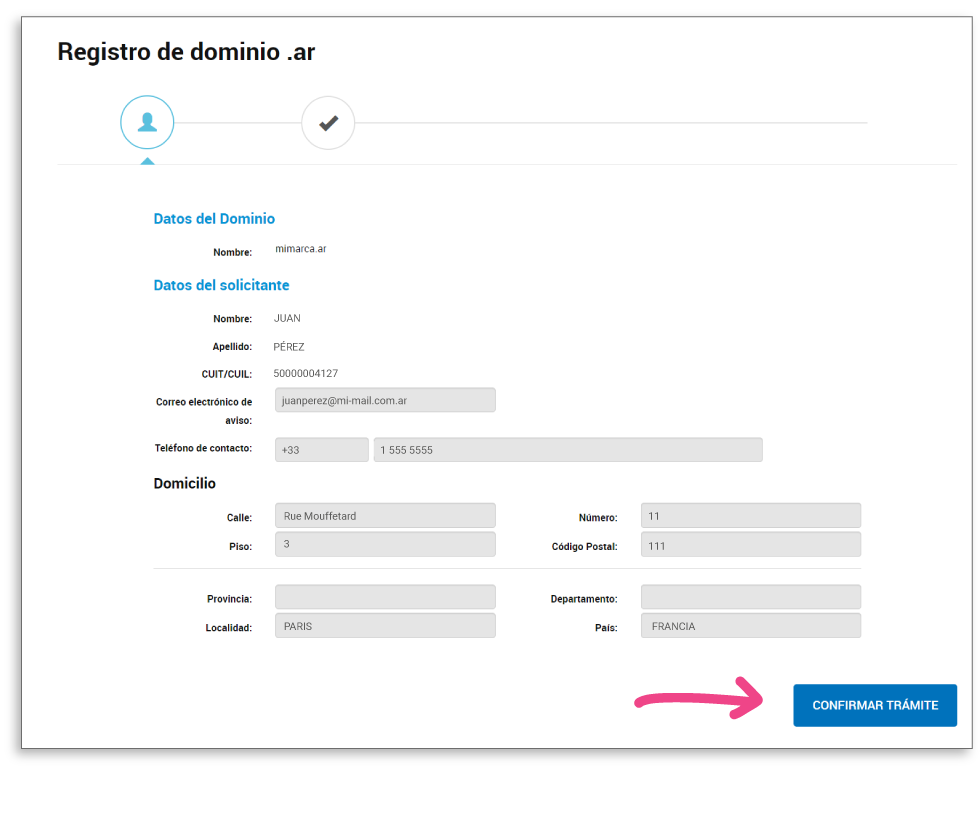
Task: Click the Correo electrónico de aviso field
Action: click(385, 400)
